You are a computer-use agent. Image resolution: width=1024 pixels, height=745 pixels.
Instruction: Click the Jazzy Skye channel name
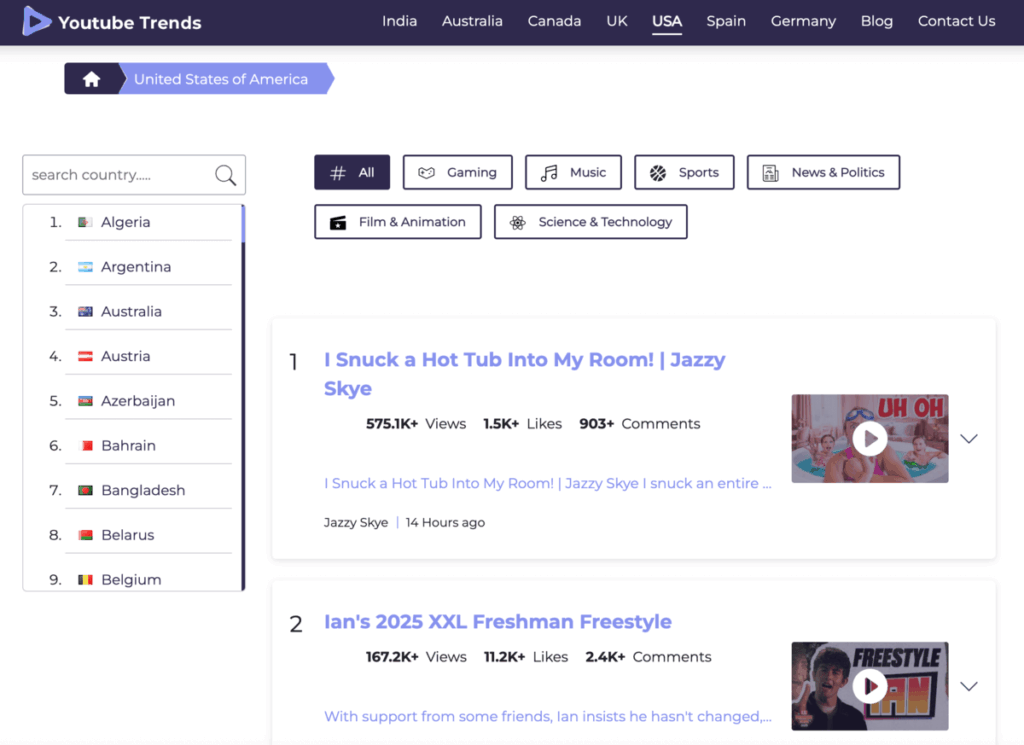(x=356, y=522)
